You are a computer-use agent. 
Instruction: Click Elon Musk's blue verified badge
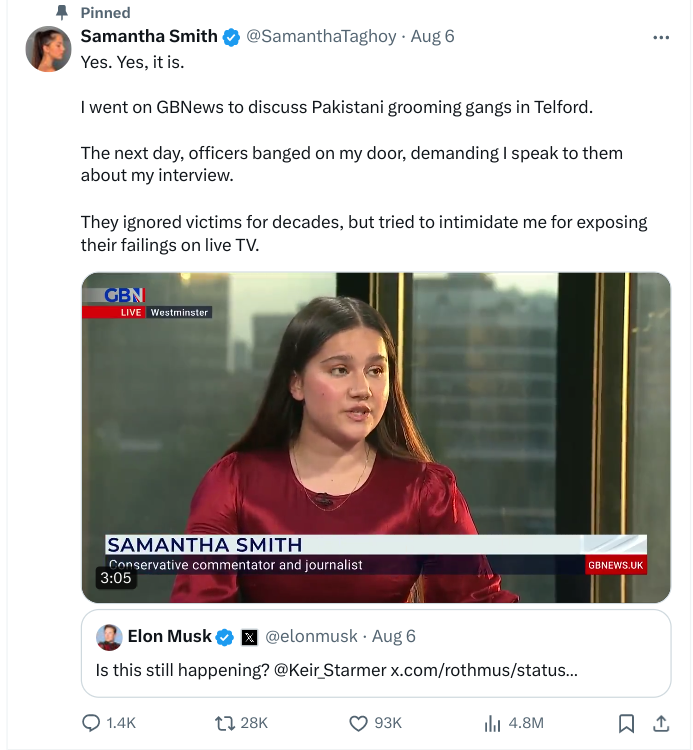pyautogui.click(x=226, y=637)
